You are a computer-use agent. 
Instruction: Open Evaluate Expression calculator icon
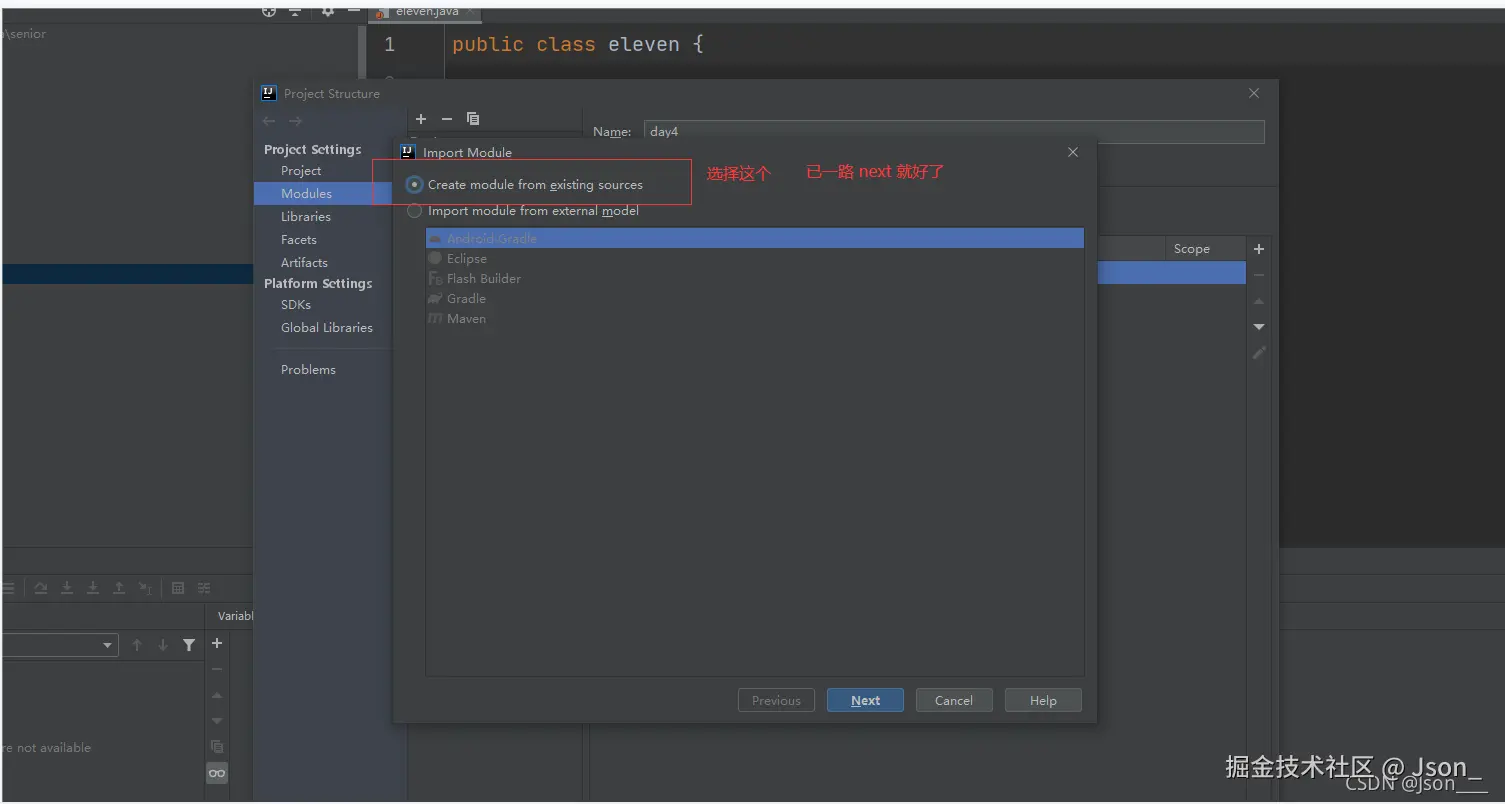coord(178,588)
